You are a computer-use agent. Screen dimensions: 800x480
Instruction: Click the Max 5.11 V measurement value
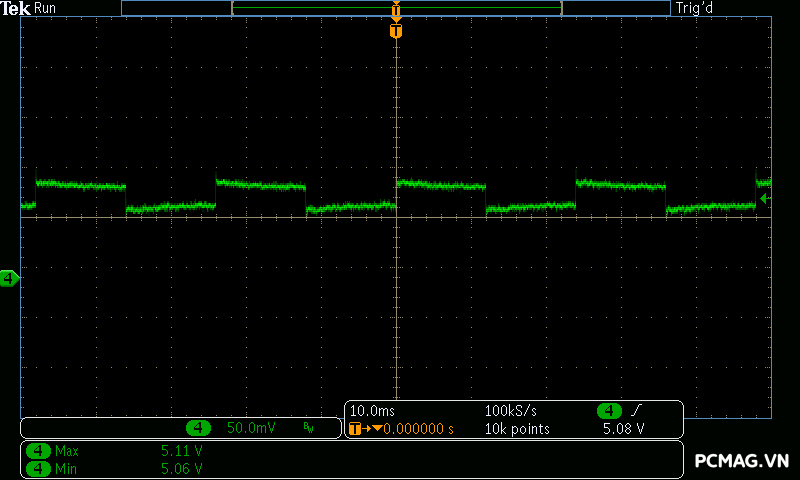click(x=181, y=451)
